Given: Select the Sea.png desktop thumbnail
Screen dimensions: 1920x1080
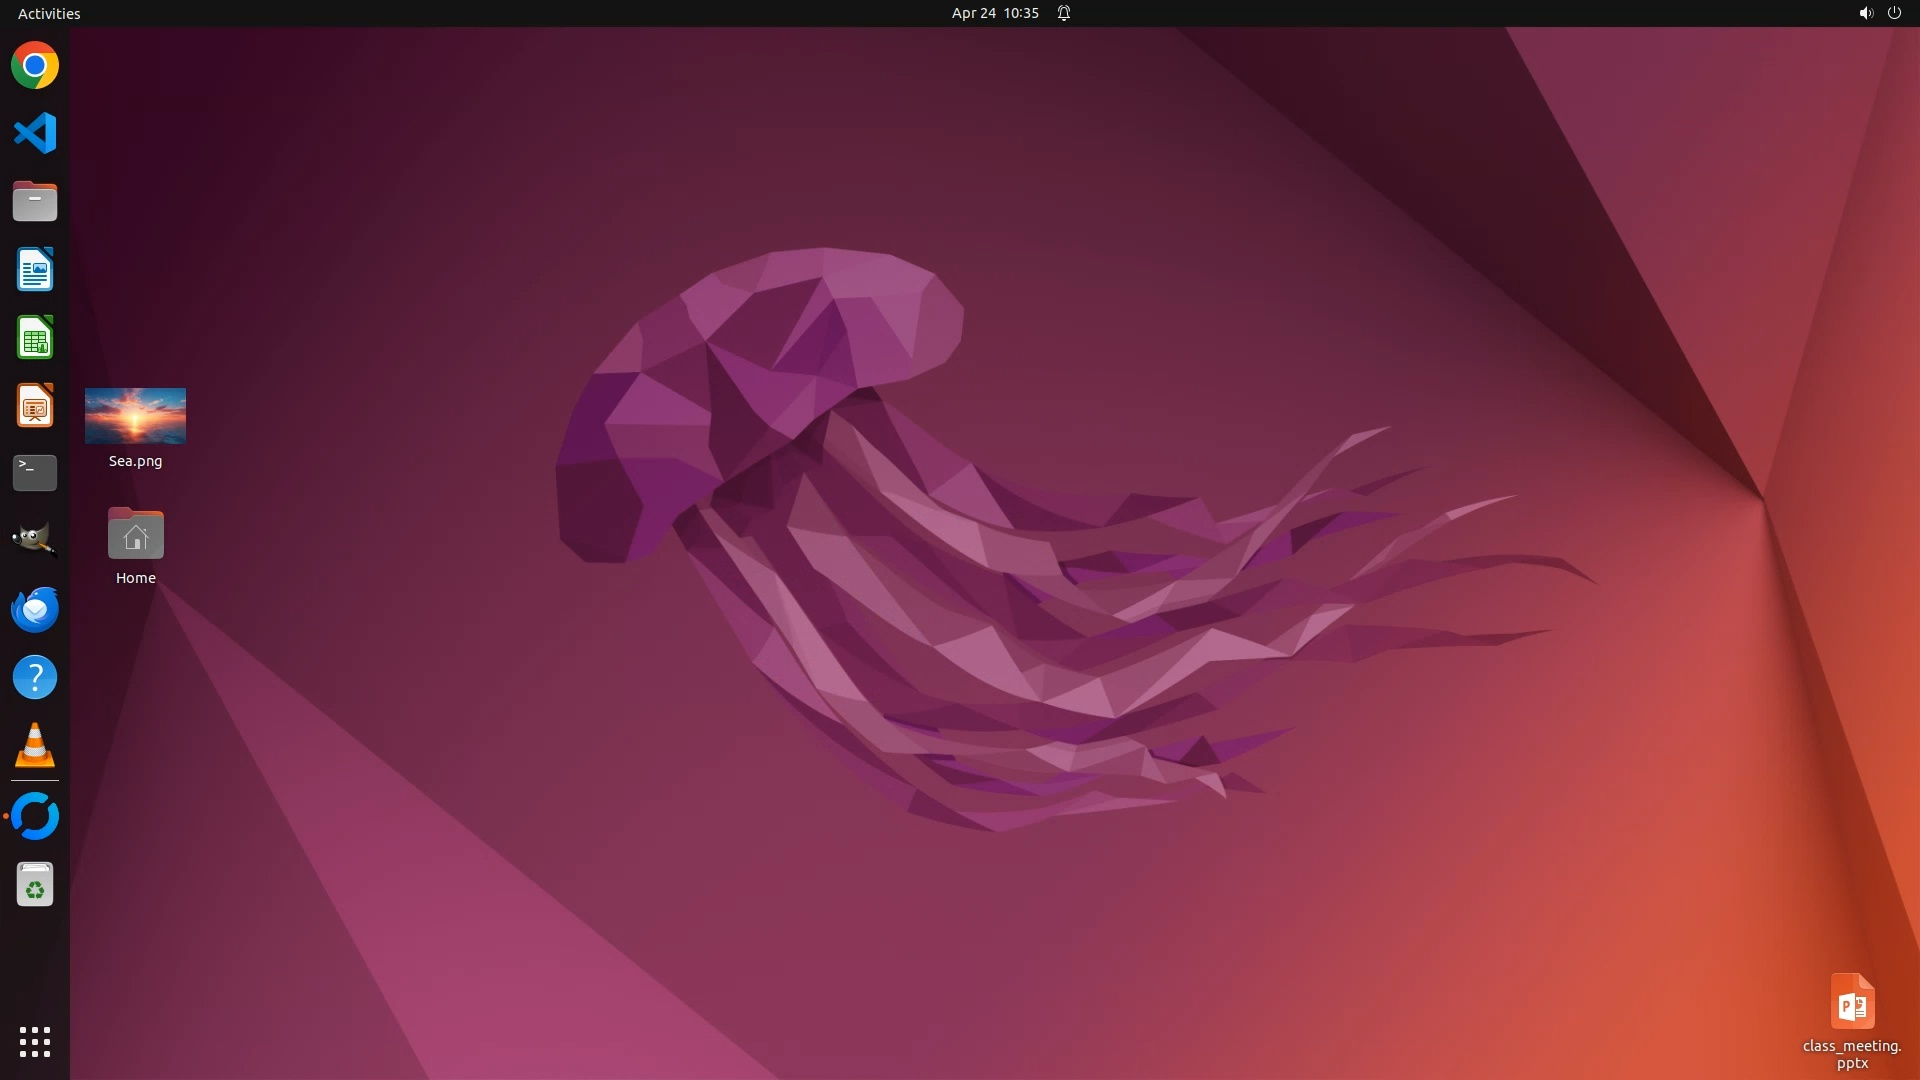Looking at the screenshot, I should [x=135, y=416].
